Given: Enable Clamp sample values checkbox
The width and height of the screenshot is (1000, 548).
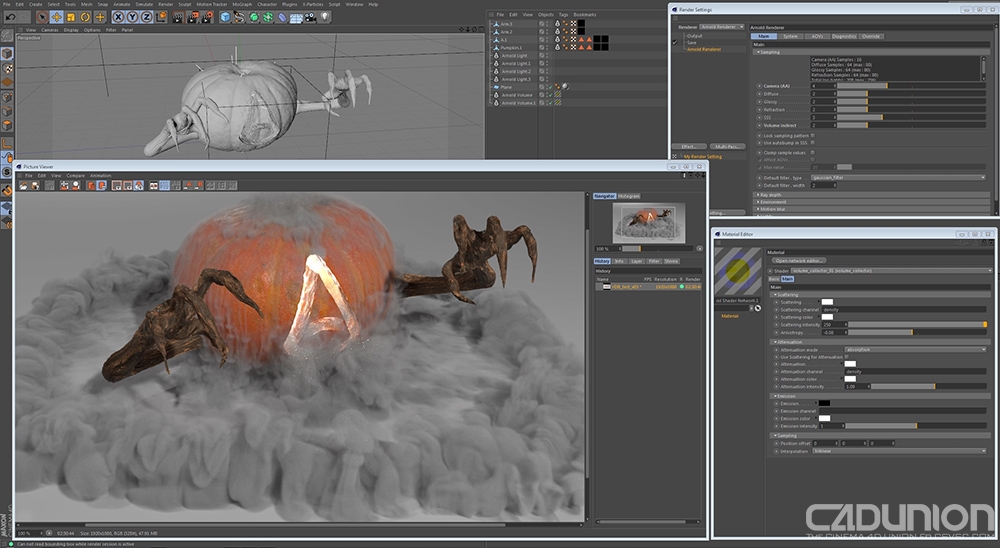Looking at the screenshot, I should tap(812, 152).
